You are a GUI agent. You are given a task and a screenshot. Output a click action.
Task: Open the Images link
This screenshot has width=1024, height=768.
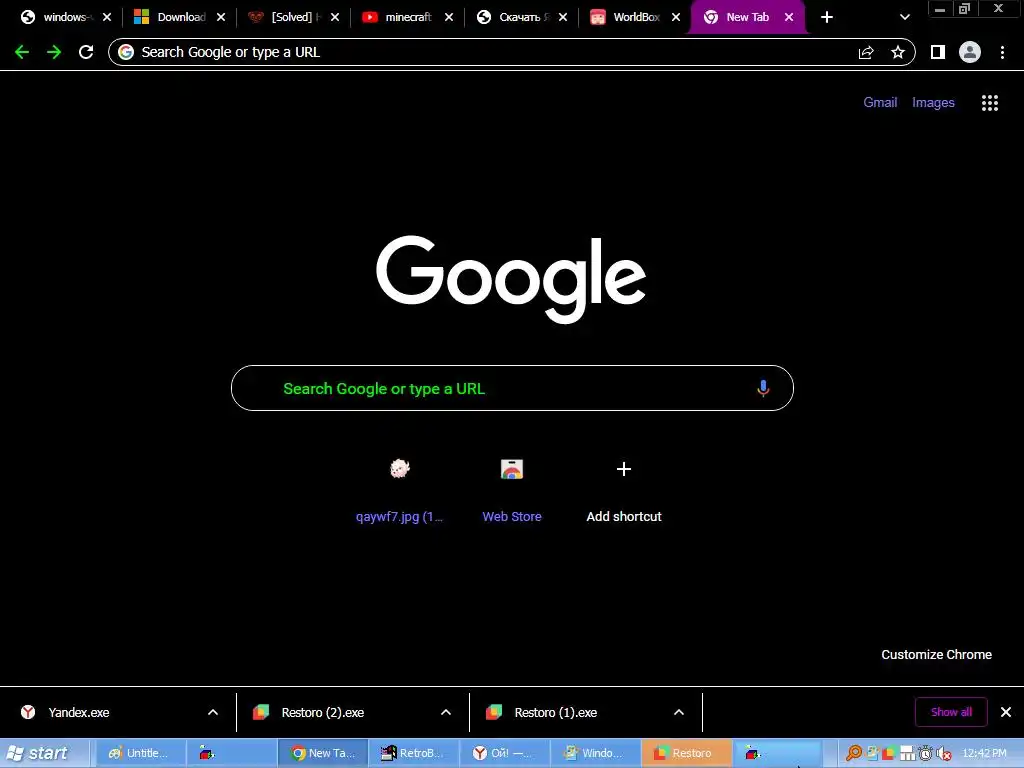(933, 103)
